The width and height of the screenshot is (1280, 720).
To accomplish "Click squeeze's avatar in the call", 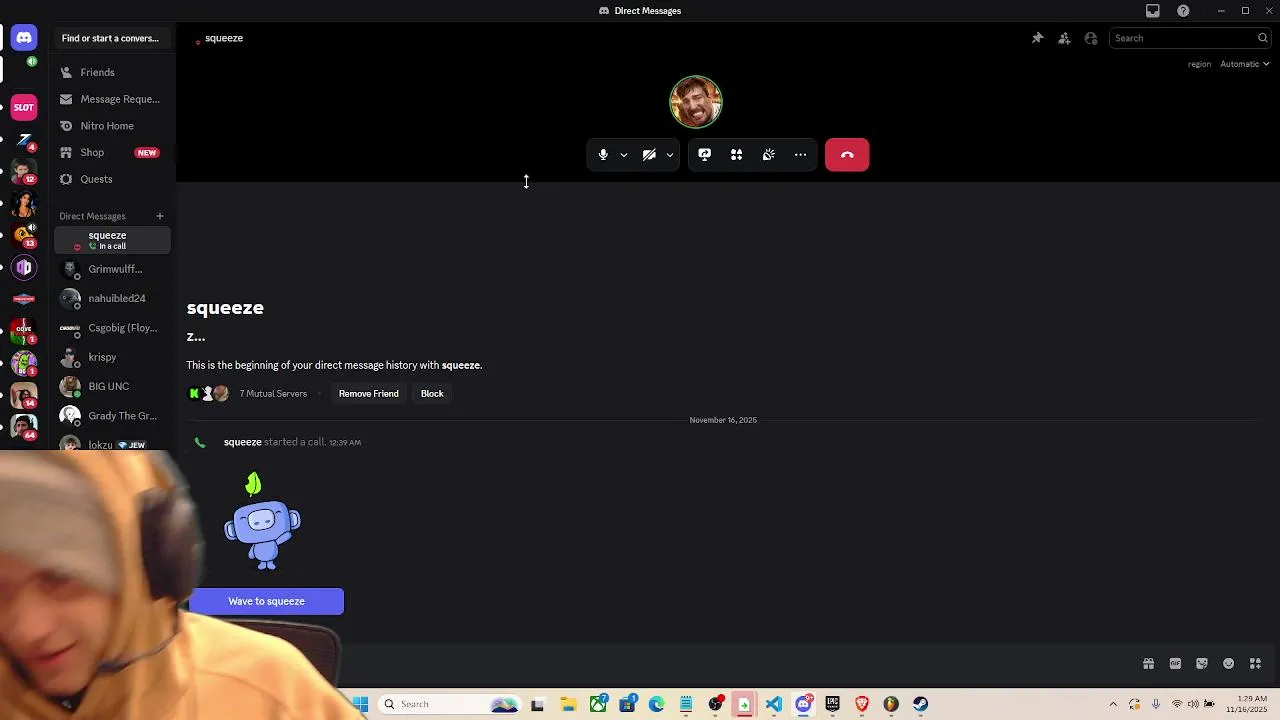I will [x=696, y=102].
